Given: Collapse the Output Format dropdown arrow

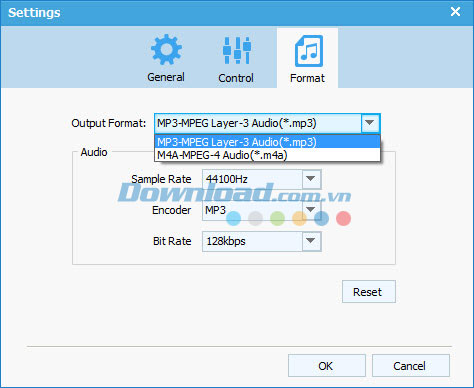Looking at the screenshot, I should [369, 123].
